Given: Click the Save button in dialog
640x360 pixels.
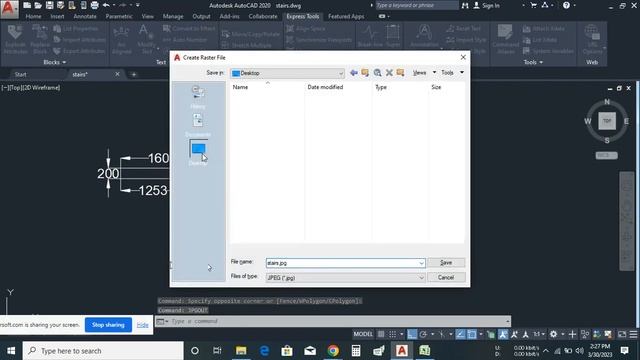Looking at the screenshot, I should coord(446,262).
